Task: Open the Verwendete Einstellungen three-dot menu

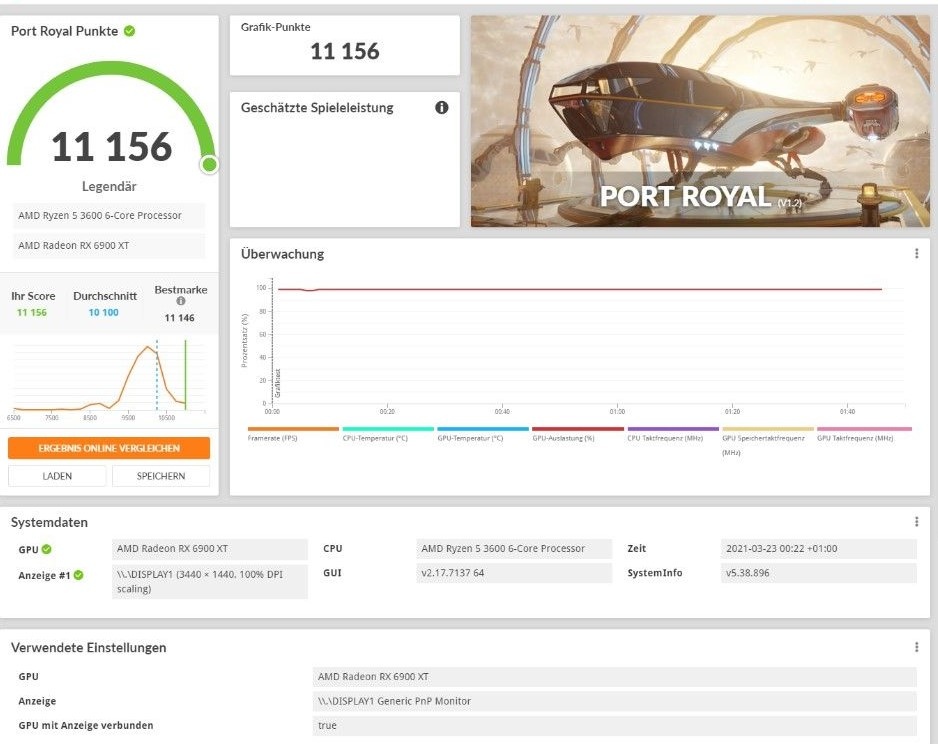Action: pos(916,647)
